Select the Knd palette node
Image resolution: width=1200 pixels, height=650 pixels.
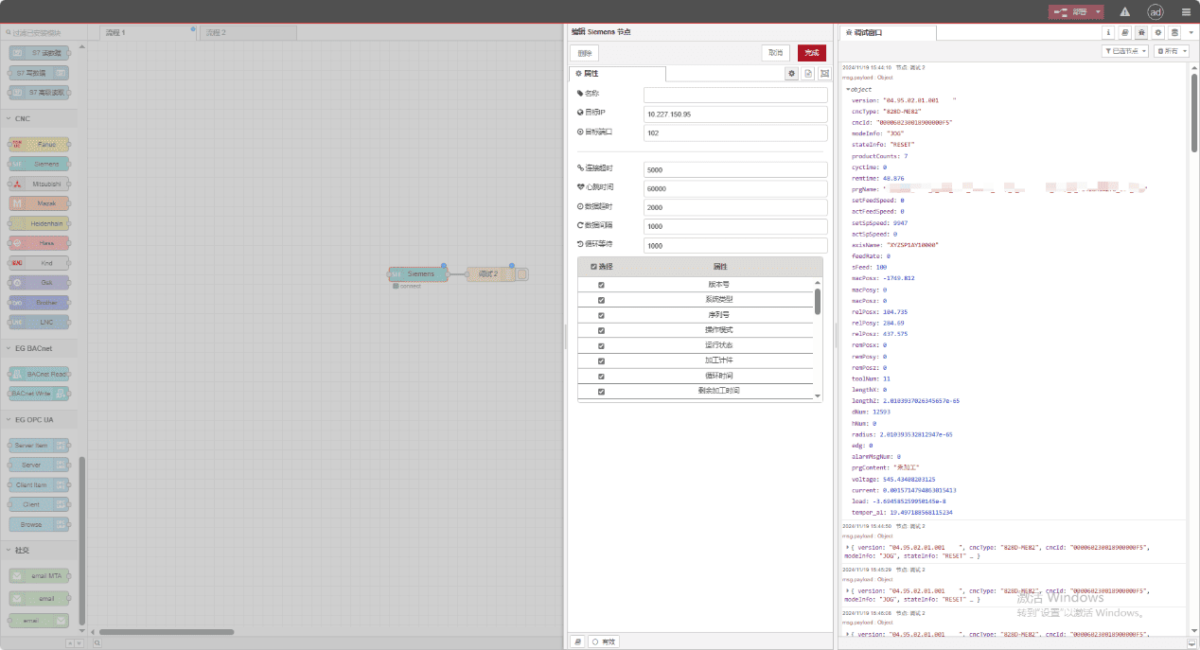[x=39, y=263]
